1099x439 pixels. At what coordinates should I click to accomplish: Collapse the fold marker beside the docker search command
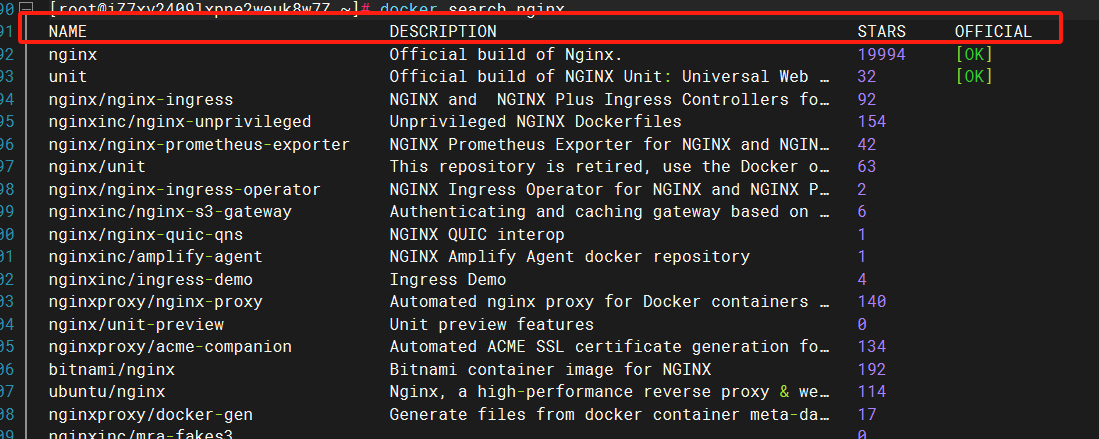[x=29, y=7]
